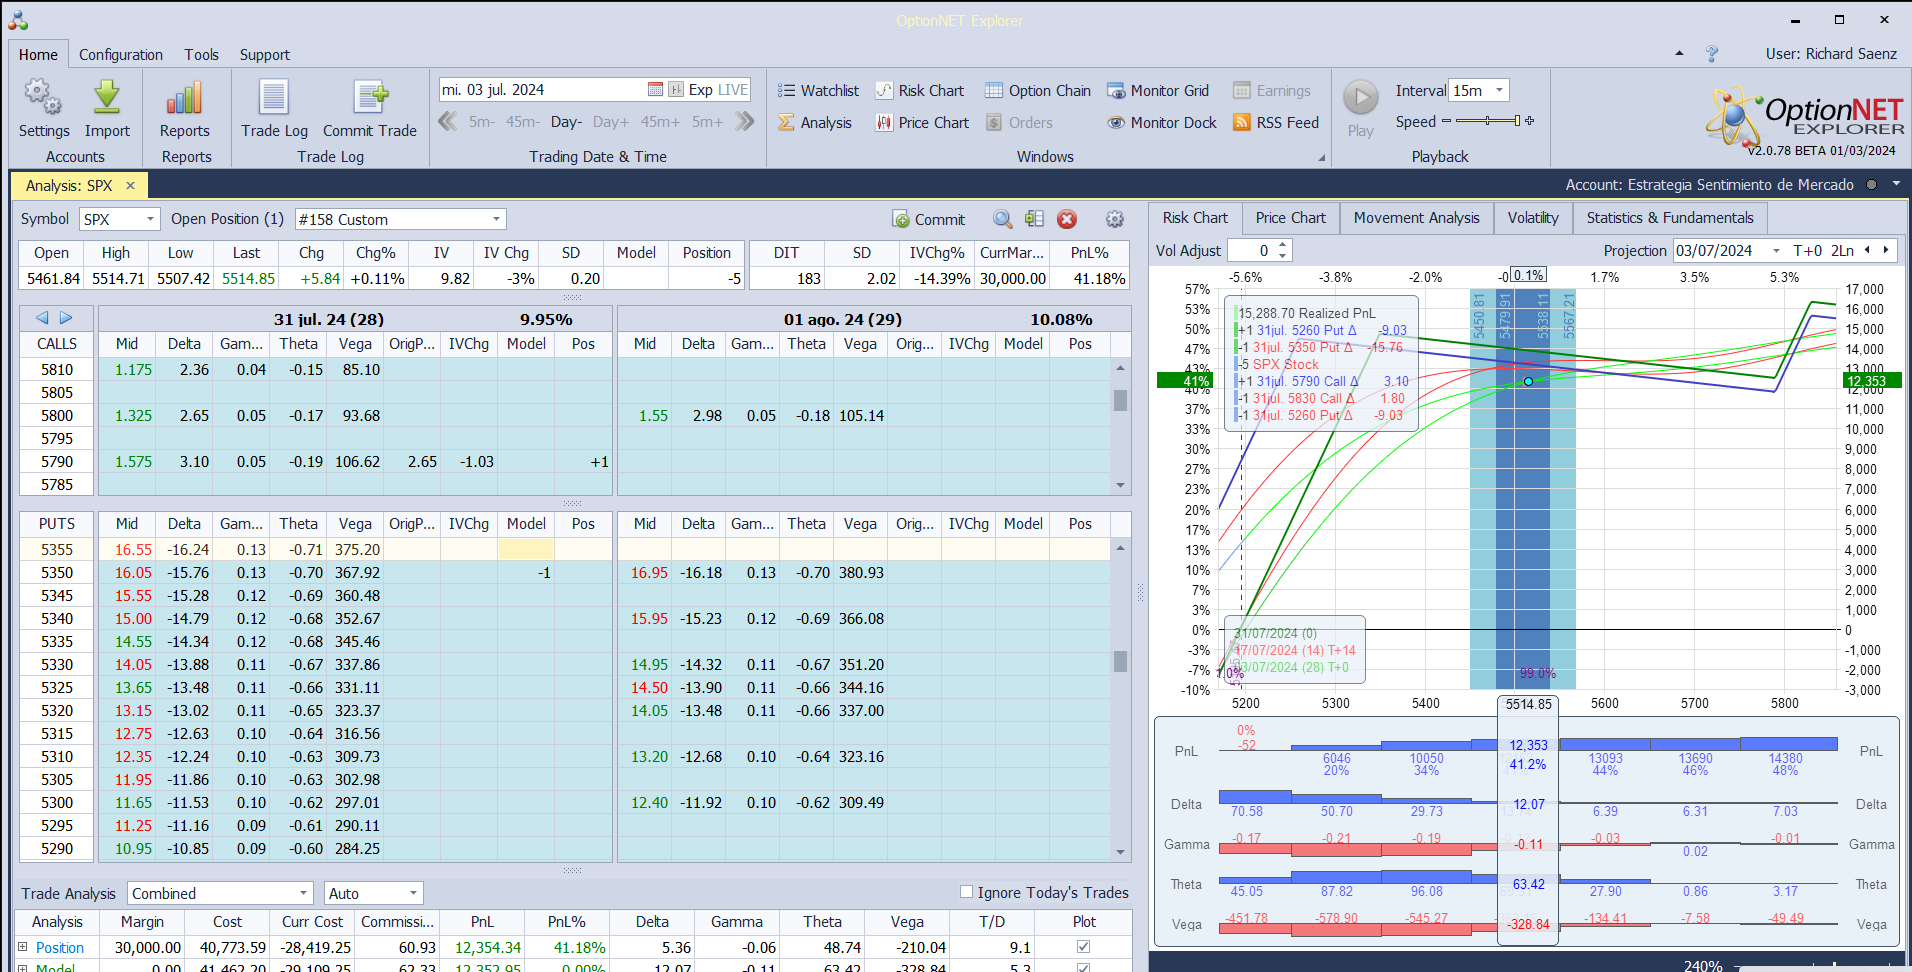This screenshot has height=972, width=1912.
Task: Switch to the Configuration ribbon tab
Action: point(121,55)
